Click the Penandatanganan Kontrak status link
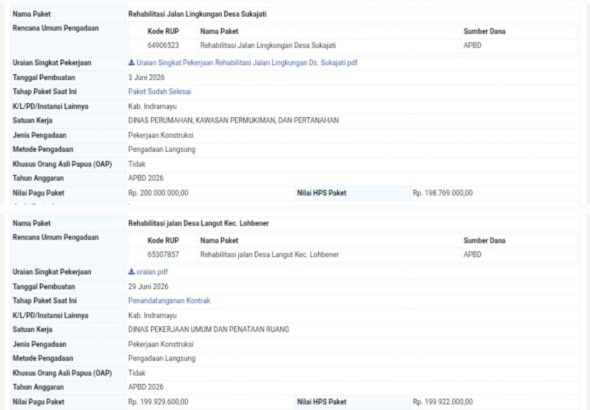 coord(169,301)
